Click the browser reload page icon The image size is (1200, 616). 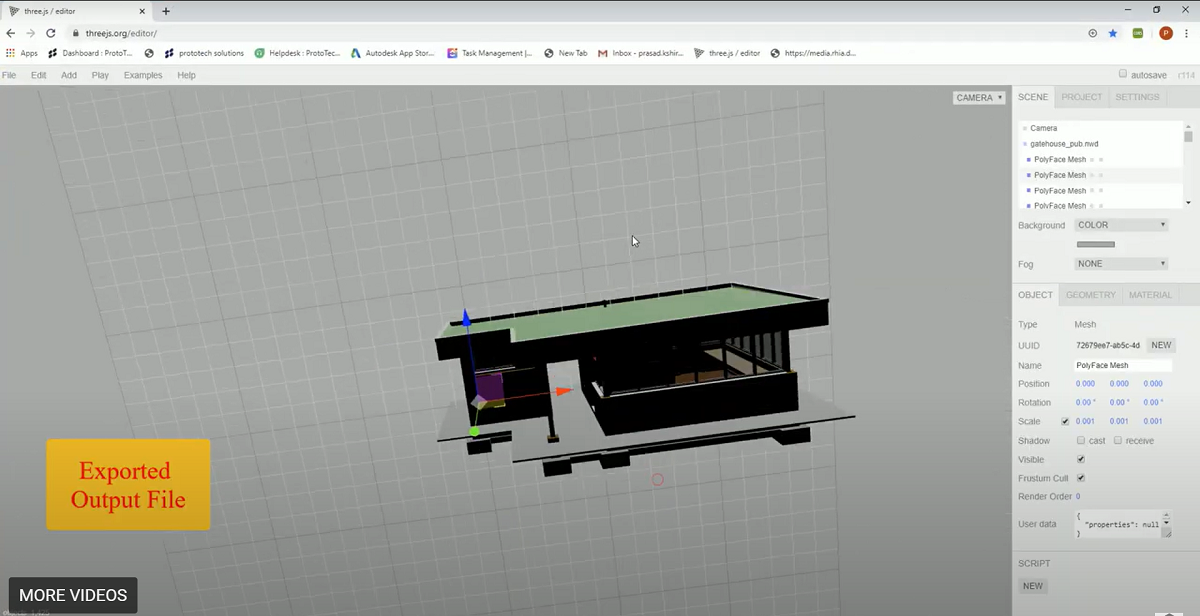50,33
